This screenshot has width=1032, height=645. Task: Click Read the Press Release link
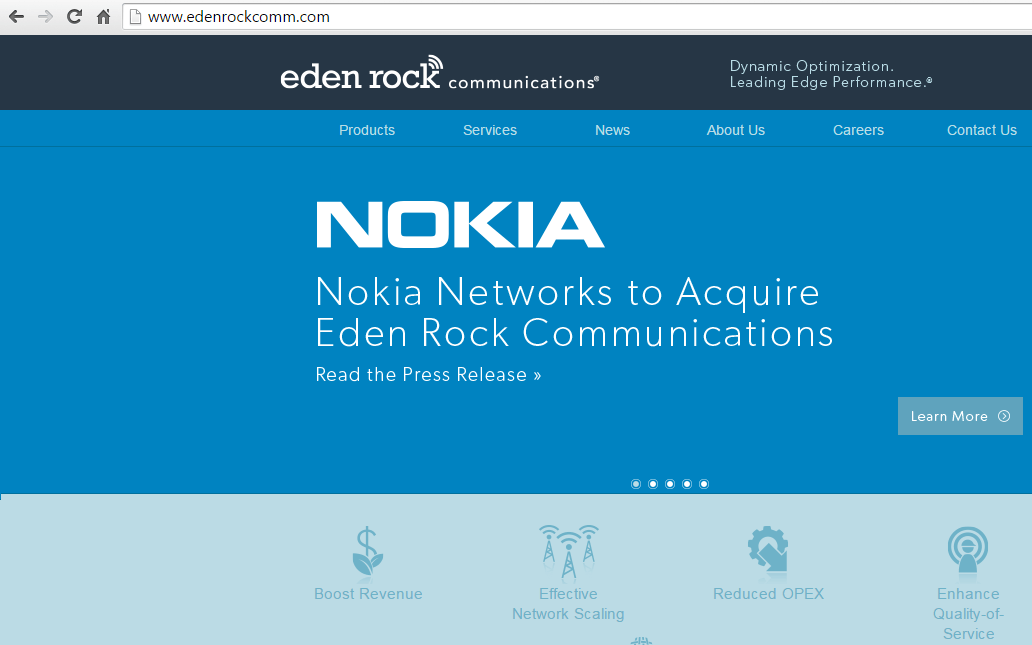click(428, 374)
